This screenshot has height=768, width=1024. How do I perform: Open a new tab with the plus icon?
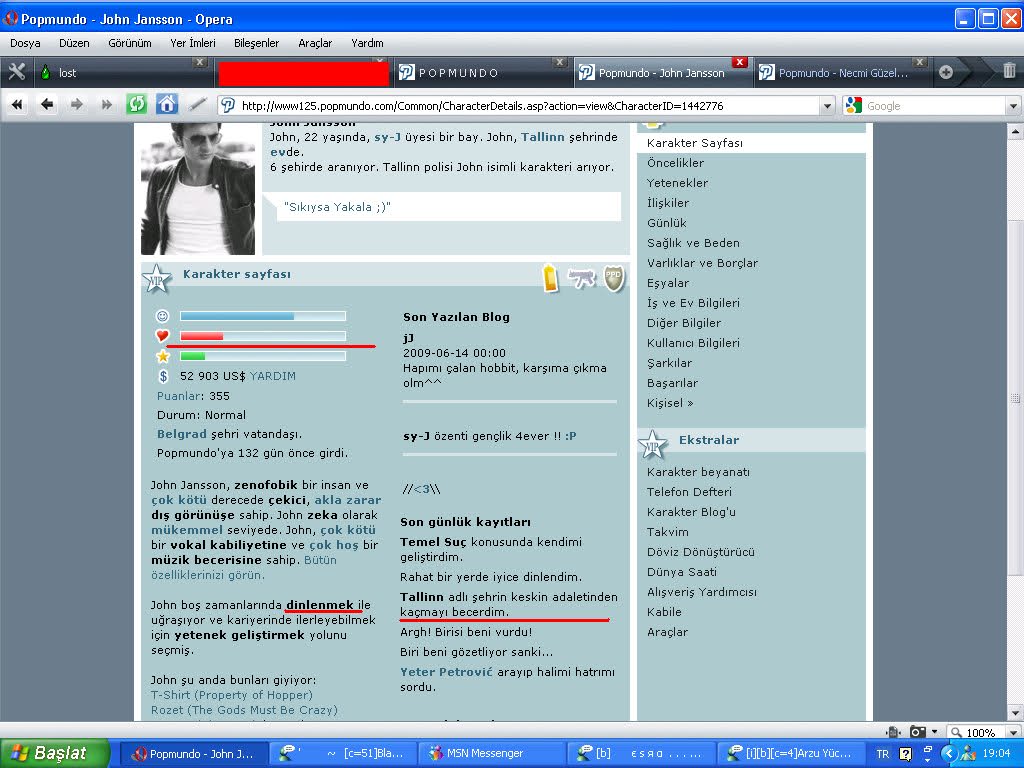[x=946, y=72]
